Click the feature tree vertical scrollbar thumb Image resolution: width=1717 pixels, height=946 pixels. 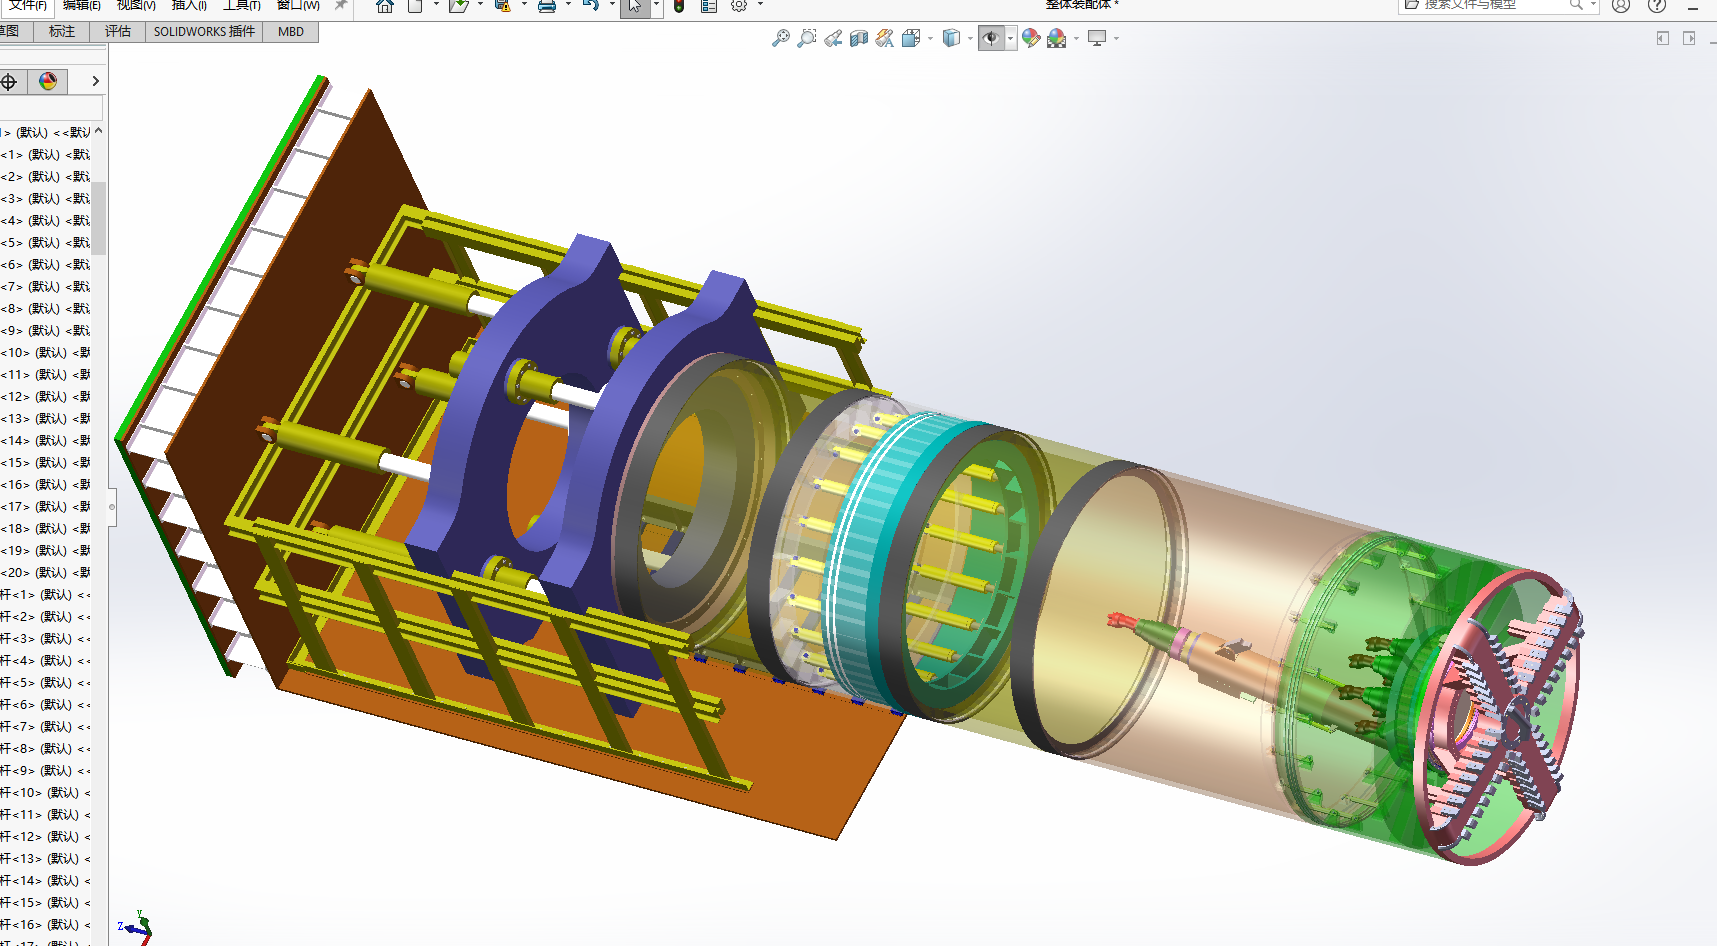[99, 218]
